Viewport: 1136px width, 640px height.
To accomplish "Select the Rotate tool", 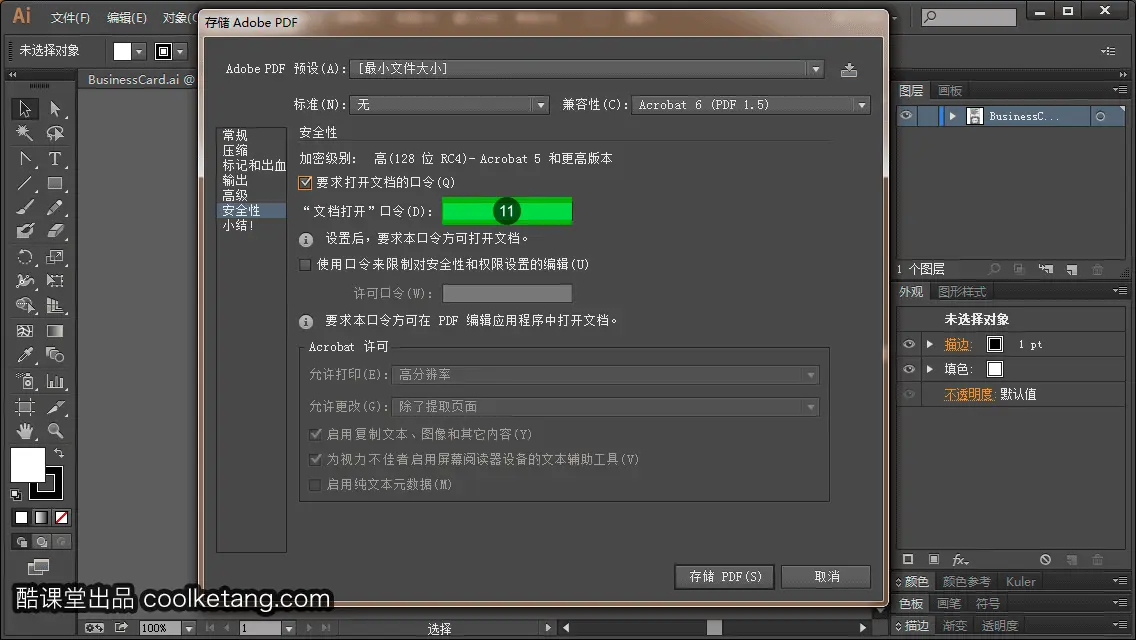I will 25,257.
